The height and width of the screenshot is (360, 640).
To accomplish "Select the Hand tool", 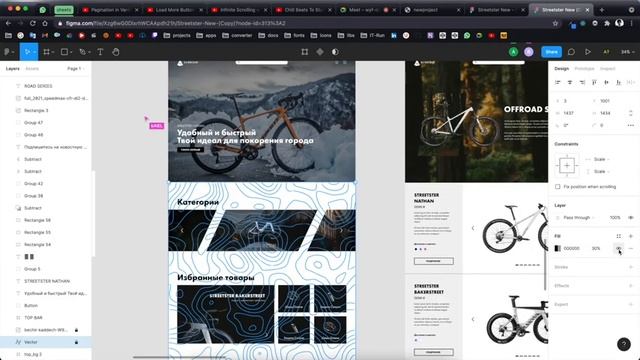I will click(116, 52).
